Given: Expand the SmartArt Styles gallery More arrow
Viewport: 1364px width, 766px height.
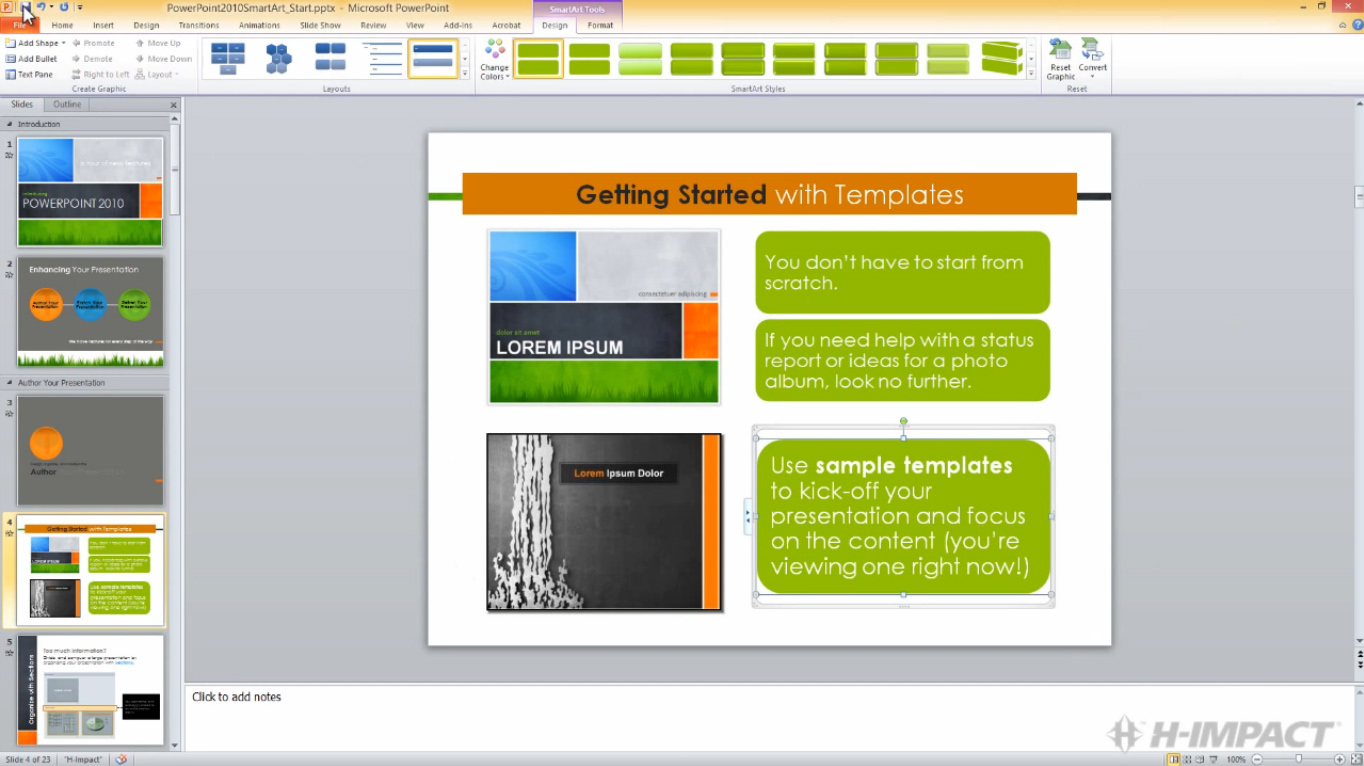Looking at the screenshot, I should pyautogui.click(x=1031, y=73).
